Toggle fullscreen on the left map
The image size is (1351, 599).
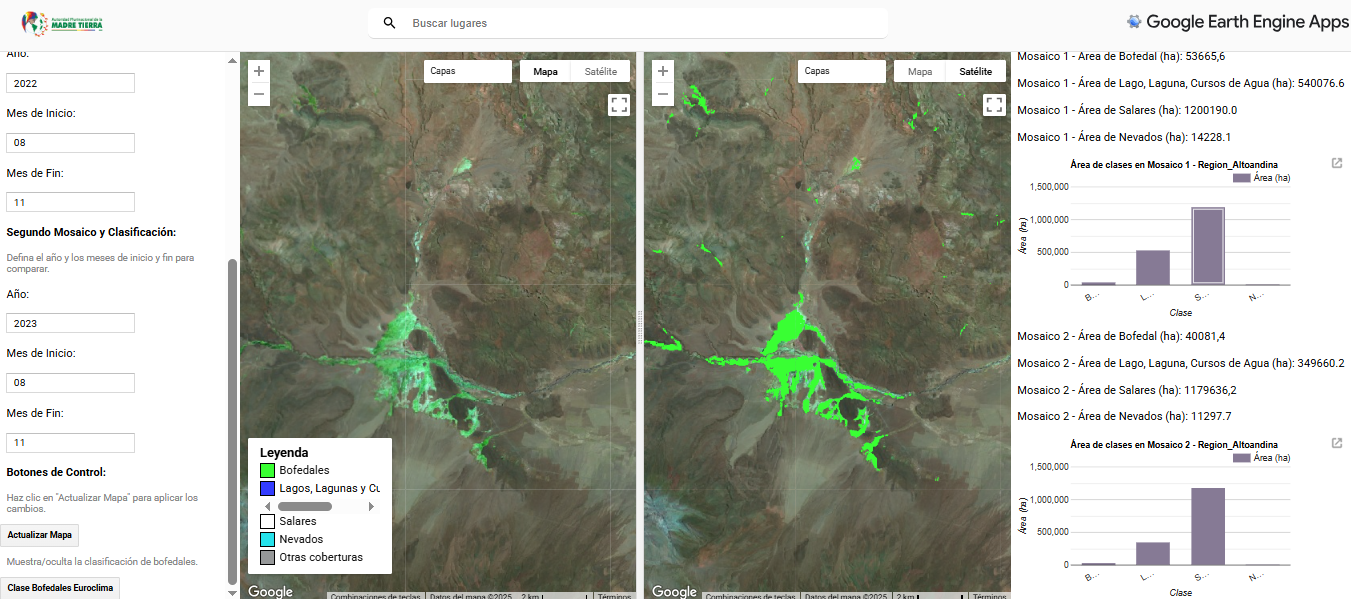point(619,105)
